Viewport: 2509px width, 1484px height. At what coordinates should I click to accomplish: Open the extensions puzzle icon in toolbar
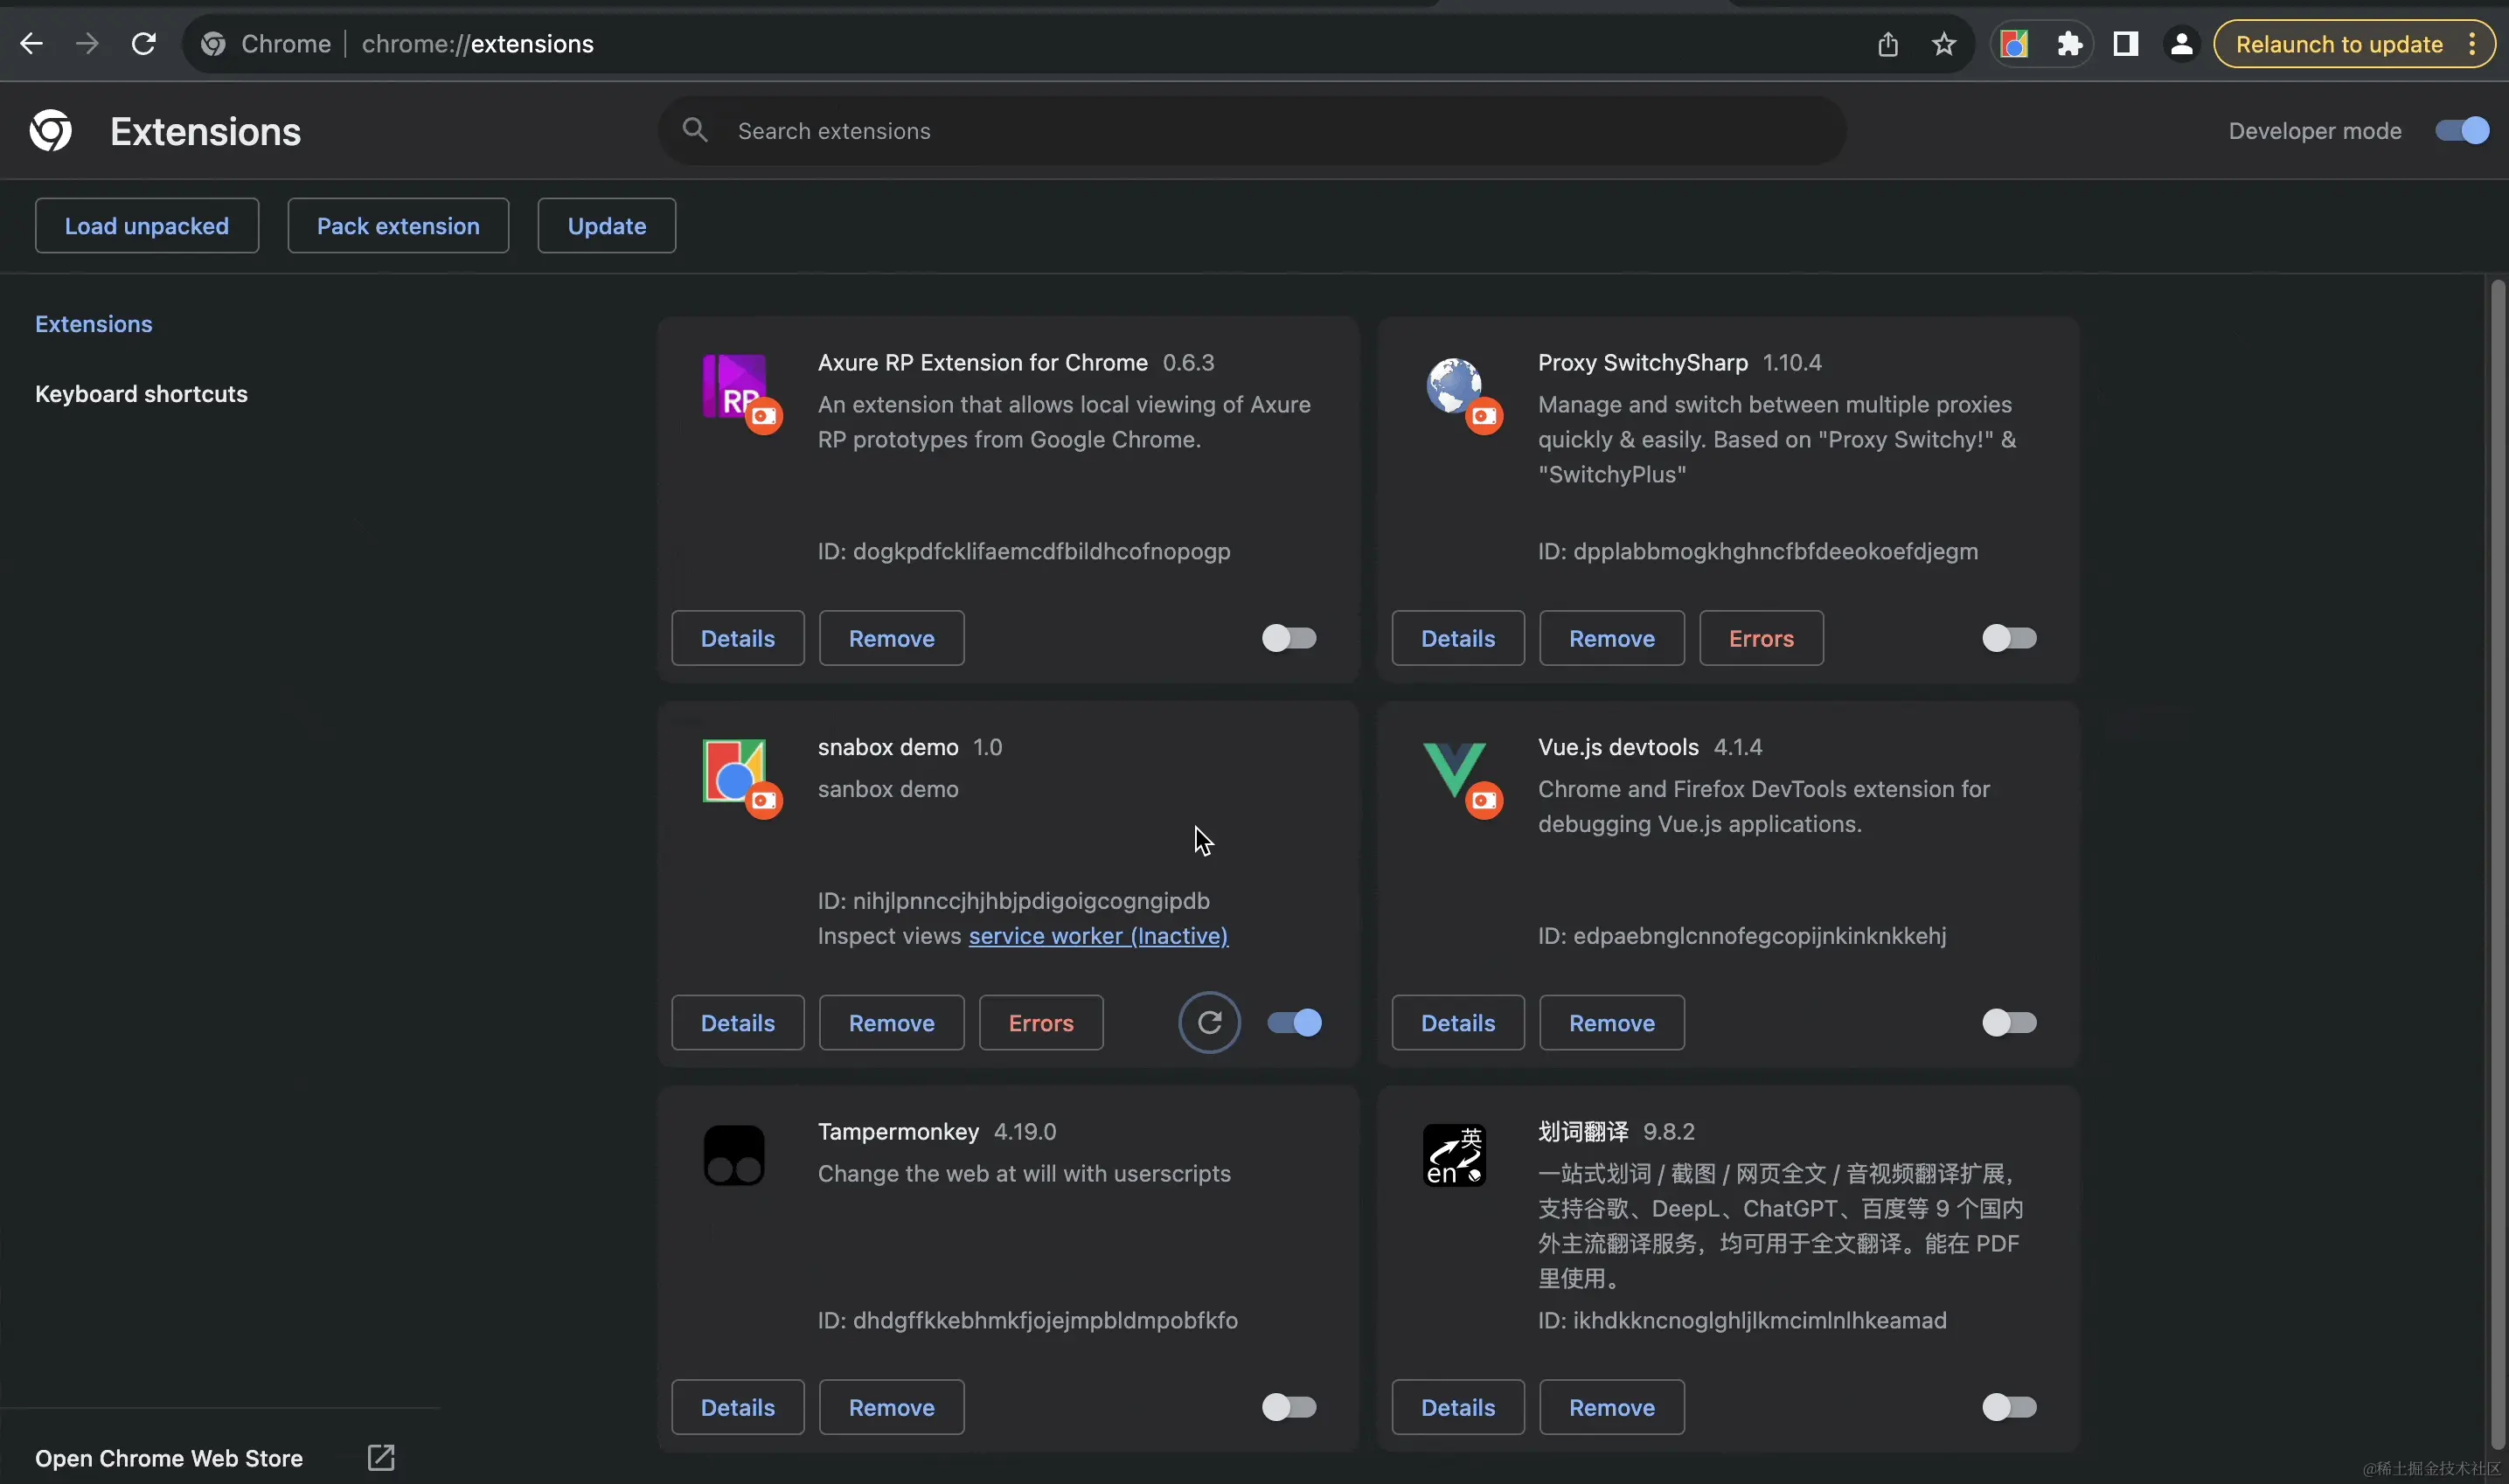coord(2070,43)
